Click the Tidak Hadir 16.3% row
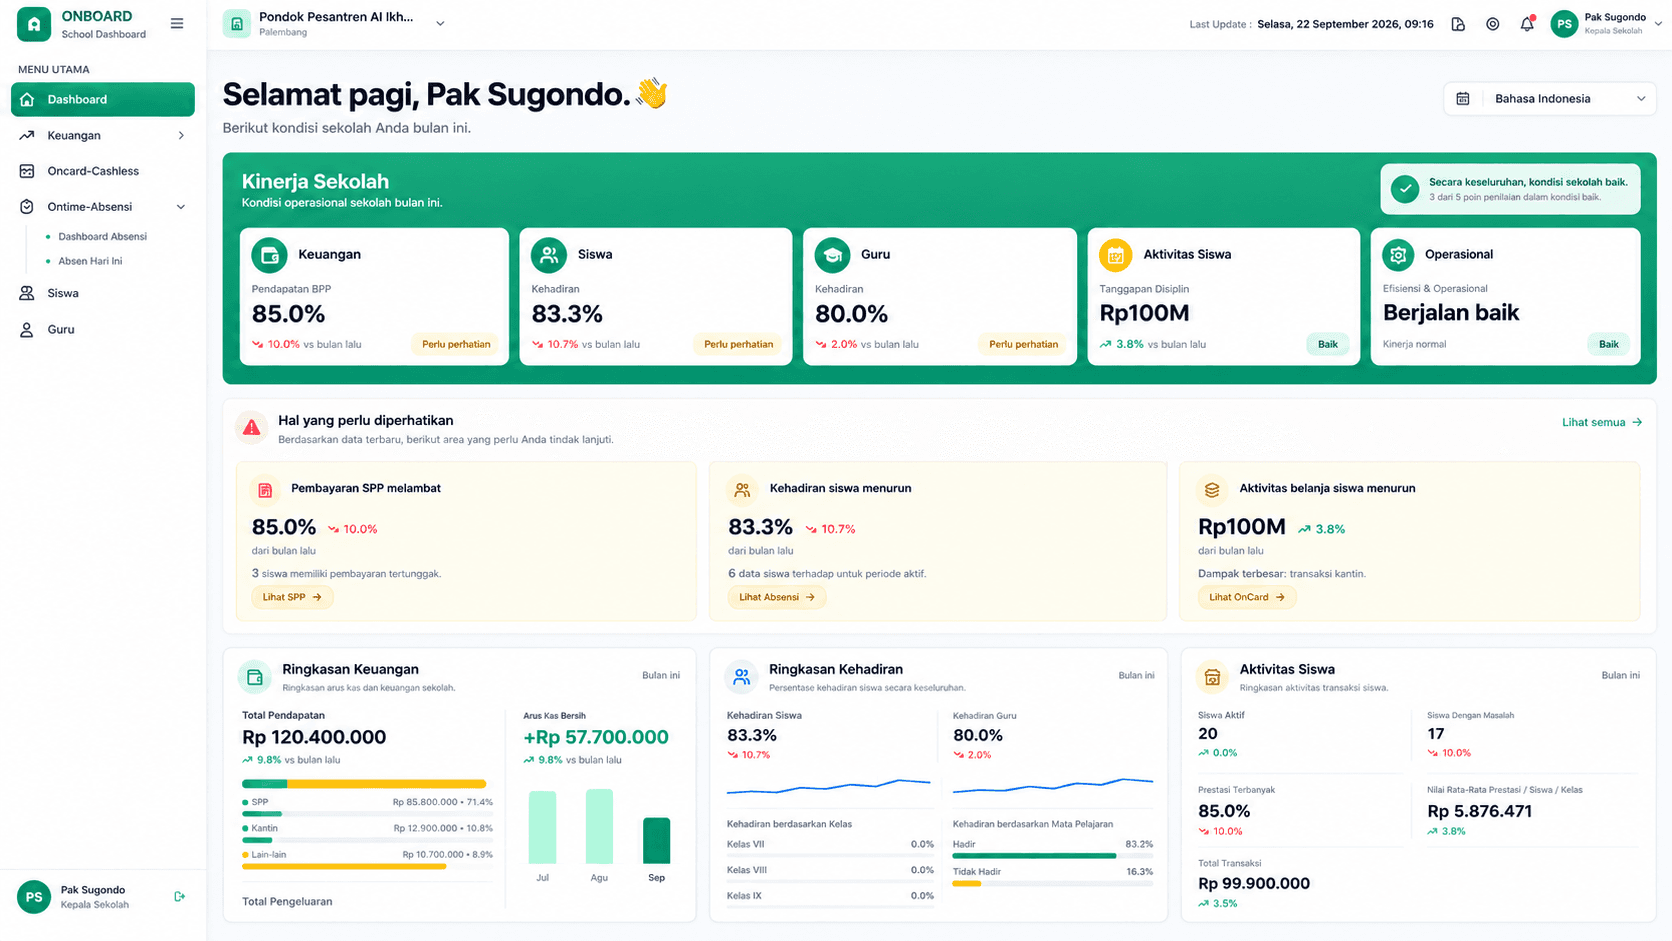1672x941 pixels. tap(1053, 875)
